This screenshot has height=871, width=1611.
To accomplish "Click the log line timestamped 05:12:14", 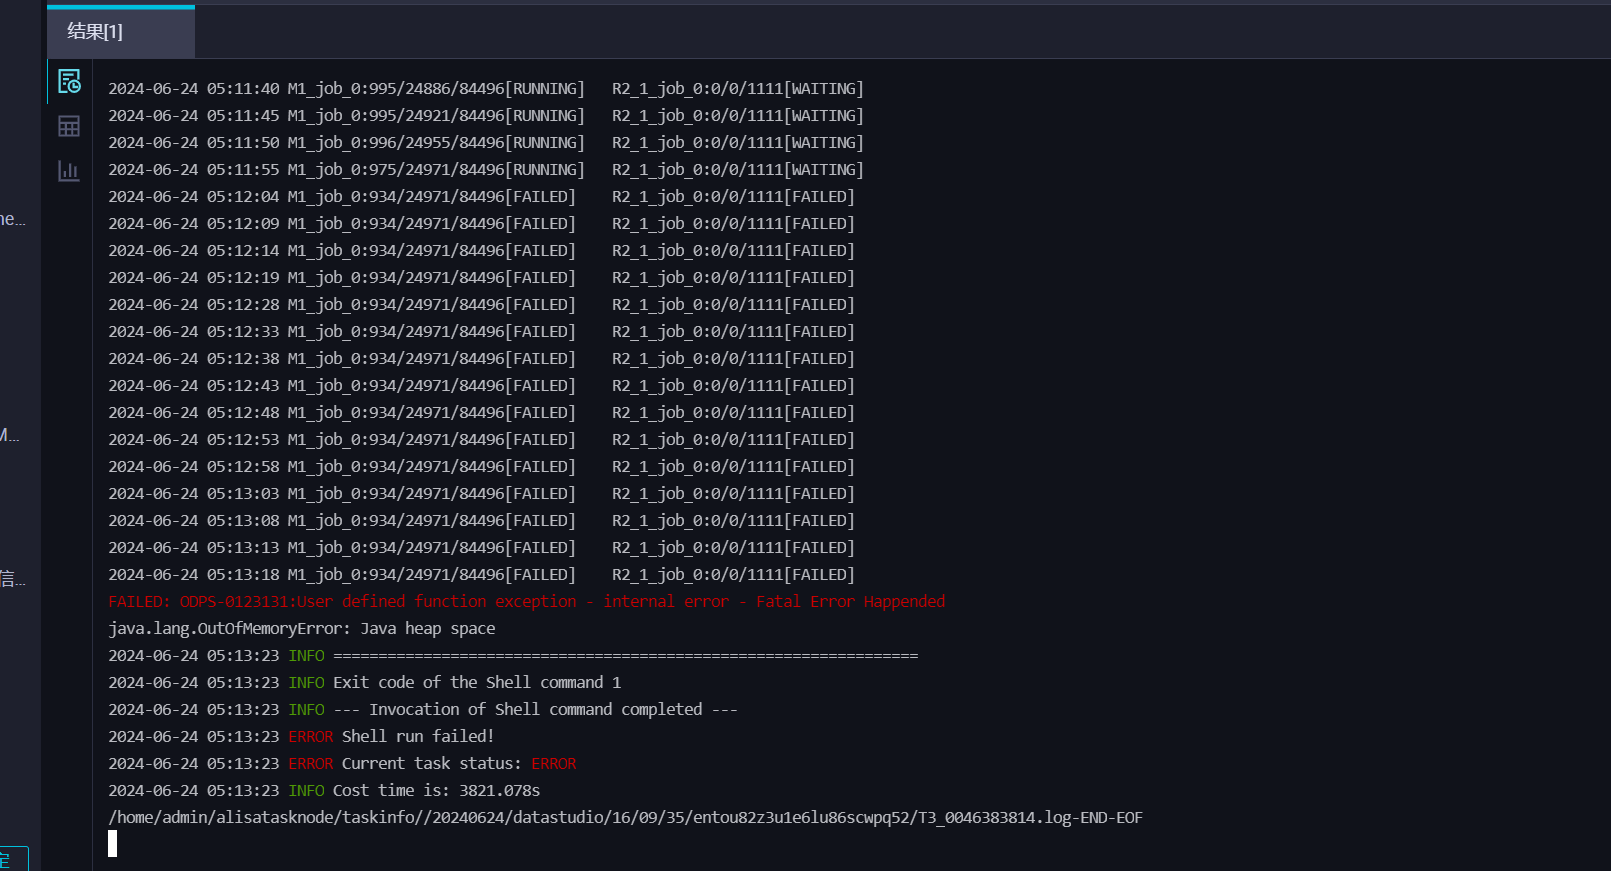I will pos(481,251).
